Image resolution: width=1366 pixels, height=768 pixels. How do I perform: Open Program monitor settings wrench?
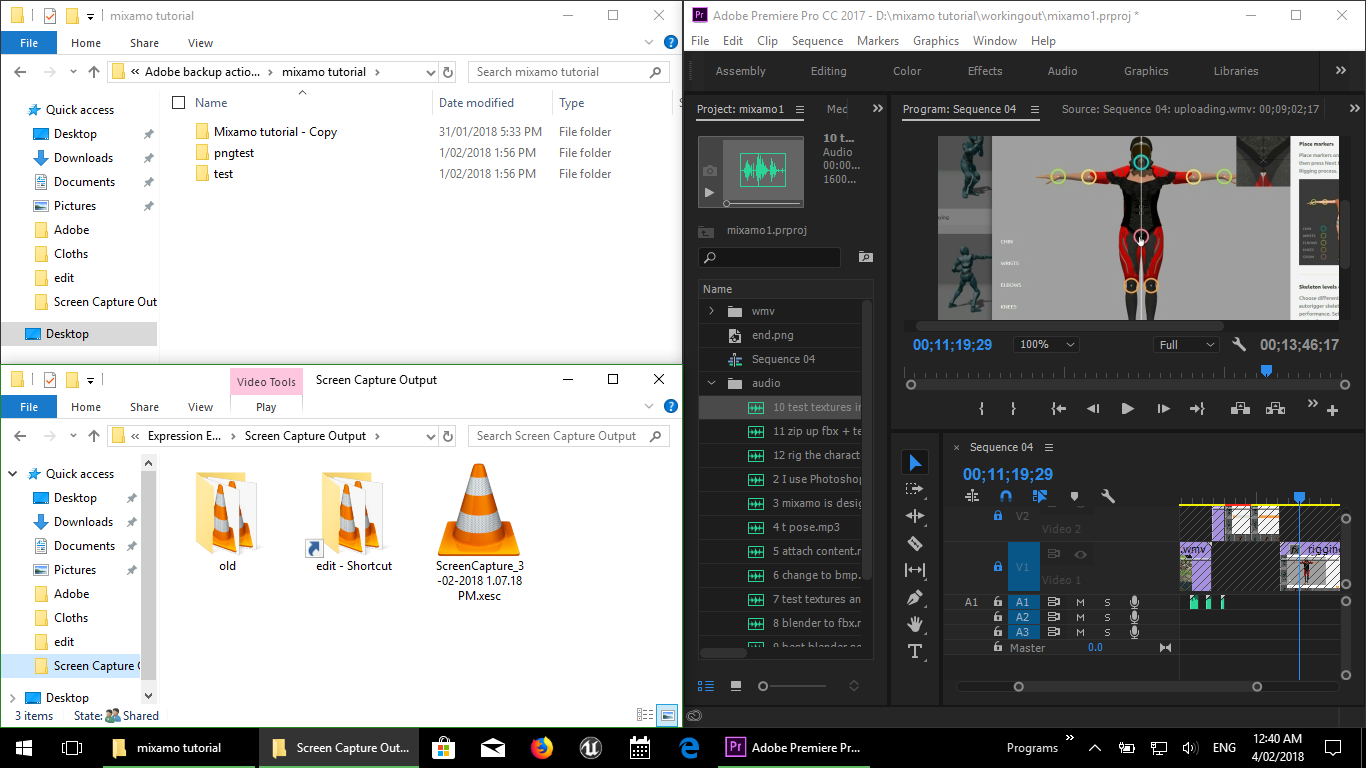(1239, 344)
